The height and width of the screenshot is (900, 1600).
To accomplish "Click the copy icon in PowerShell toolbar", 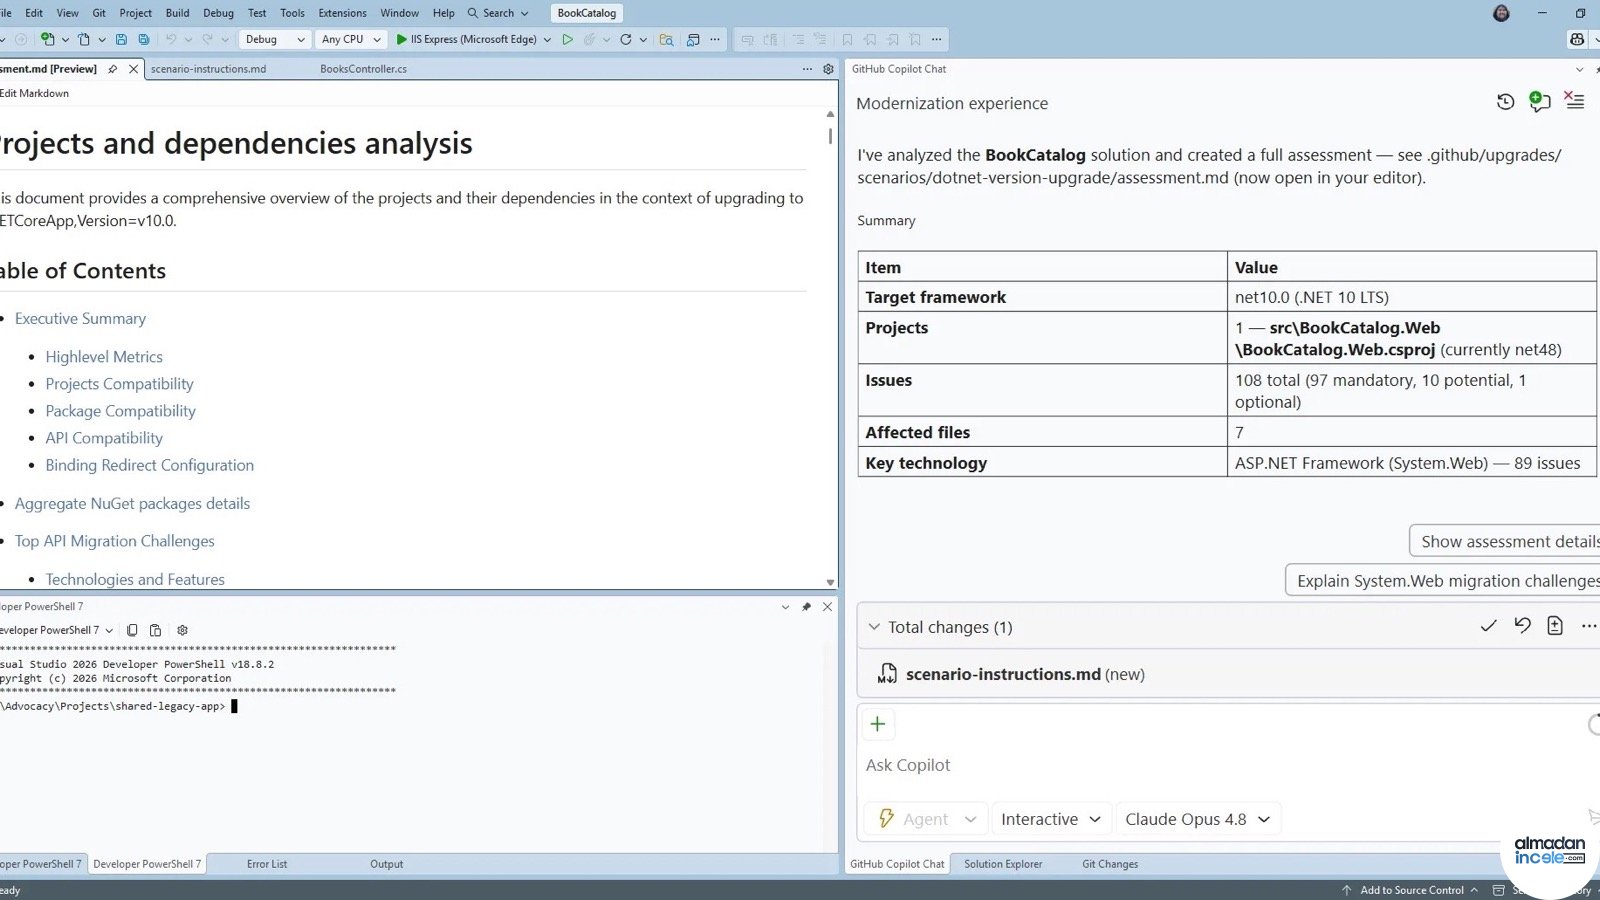I will click(x=132, y=630).
